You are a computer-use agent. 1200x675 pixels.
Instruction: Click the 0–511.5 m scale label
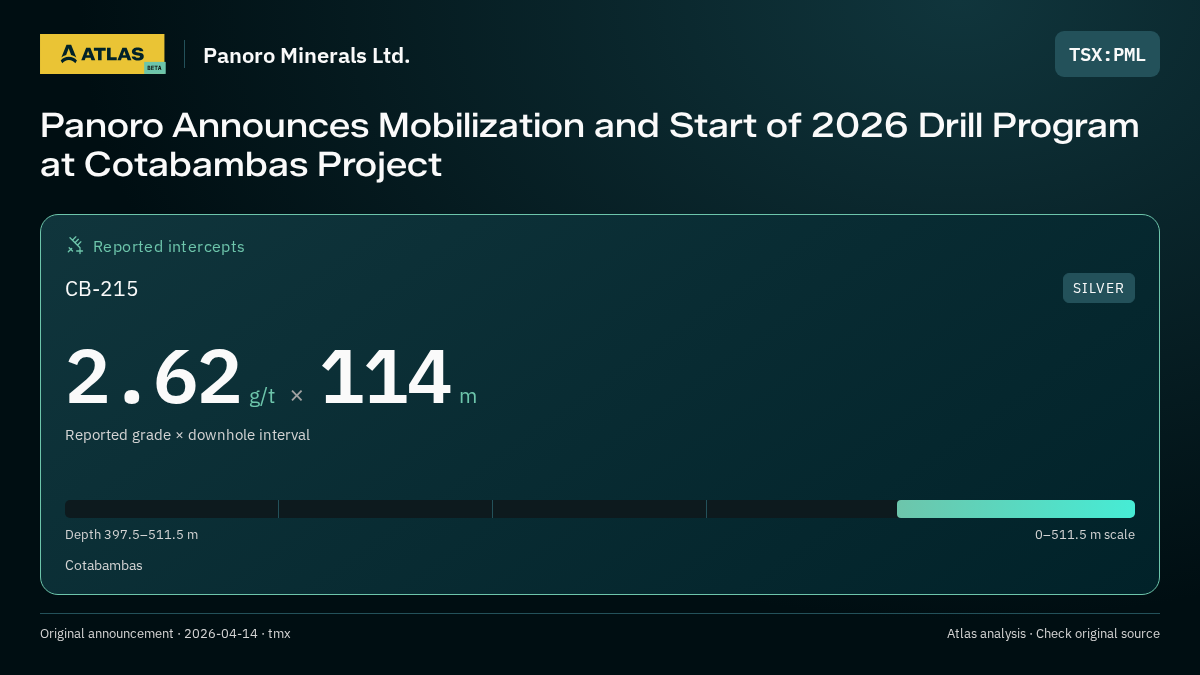point(1085,535)
